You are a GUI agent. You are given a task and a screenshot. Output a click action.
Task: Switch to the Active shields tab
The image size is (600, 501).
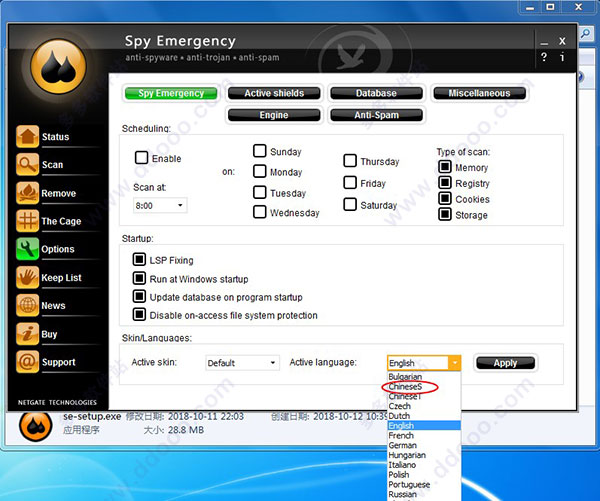274,93
